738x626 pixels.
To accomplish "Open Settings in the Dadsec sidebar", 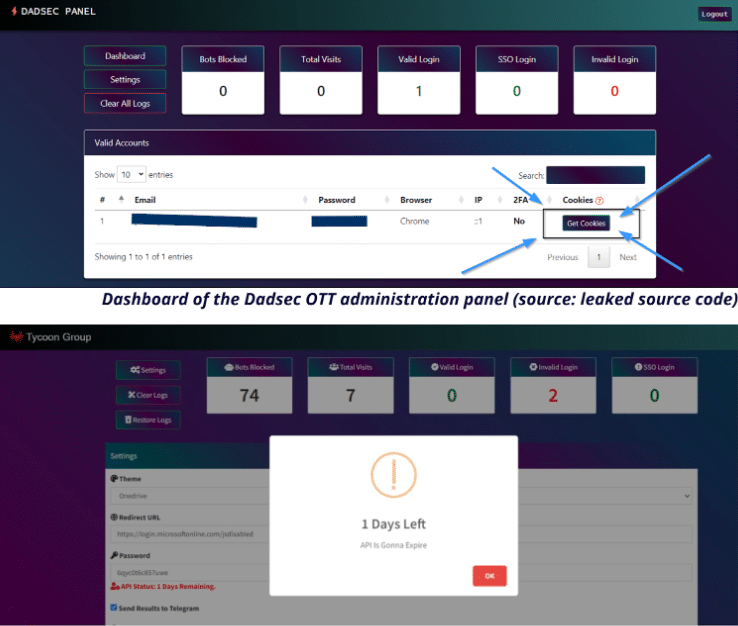I will [x=125, y=80].
